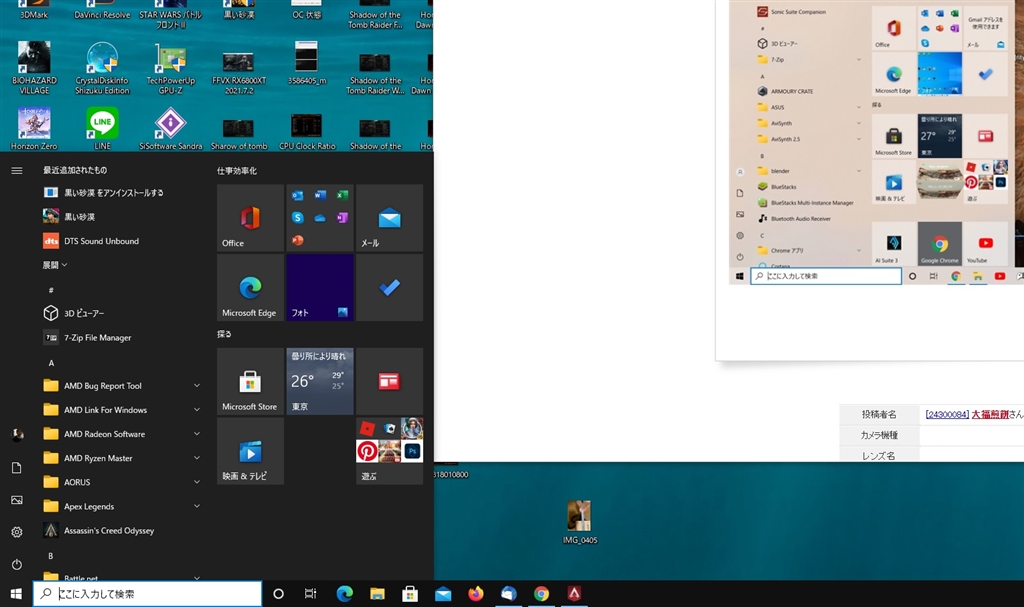This screenshot has height=607, width=1024.
Task: Expand the Apex Legends folder
Action: (x=122, y=507)
